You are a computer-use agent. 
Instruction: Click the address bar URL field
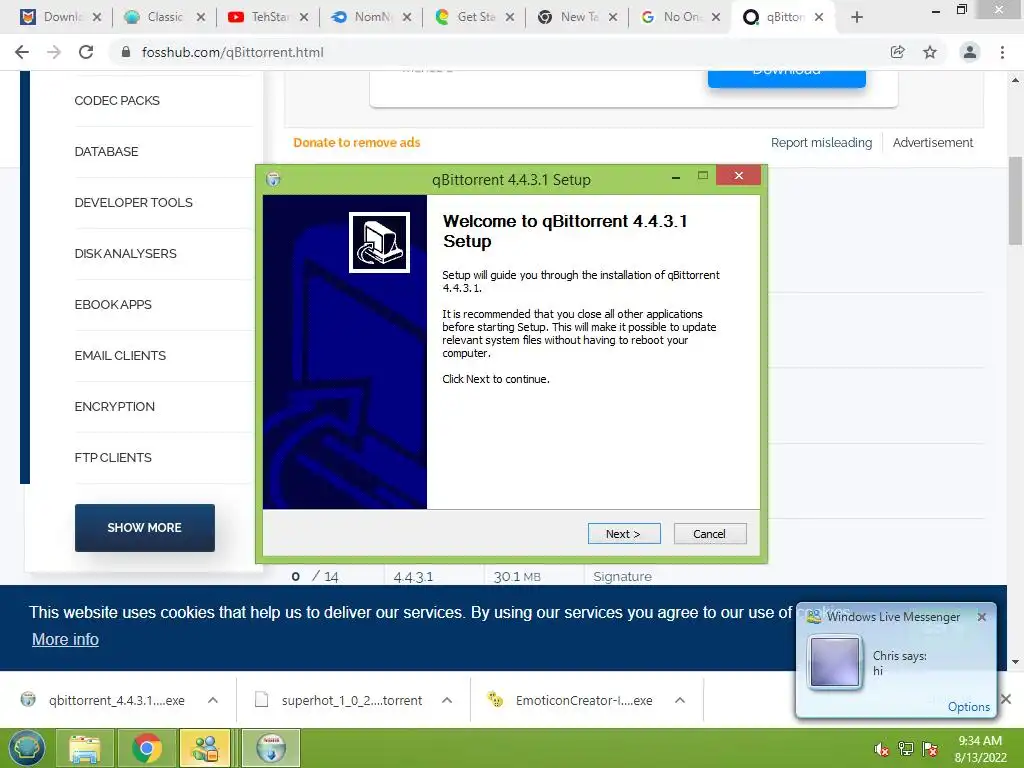(496, 52)
